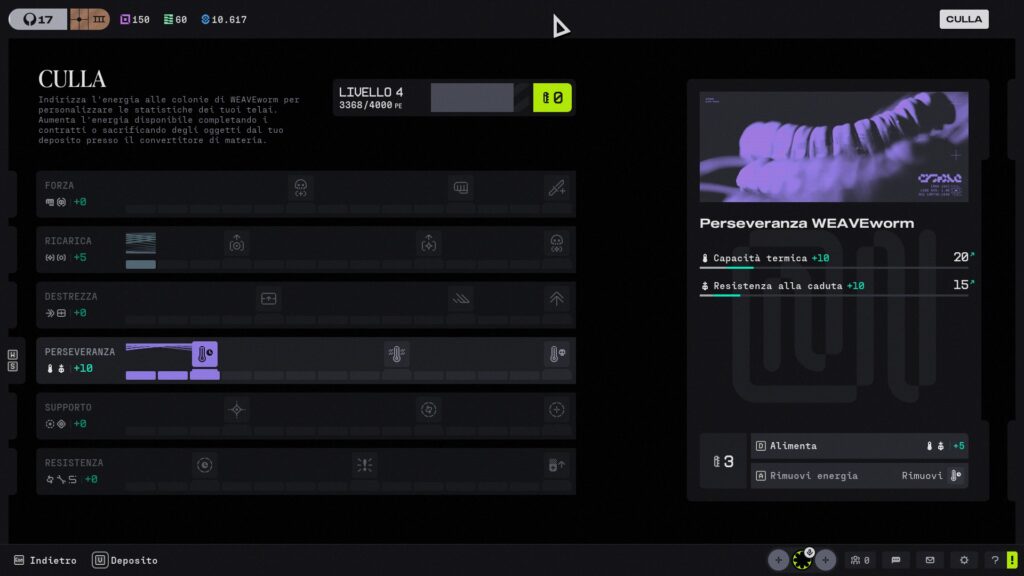
Task: Click the Destrezza double-chevron upgrade icon
Action: point(556,298)
